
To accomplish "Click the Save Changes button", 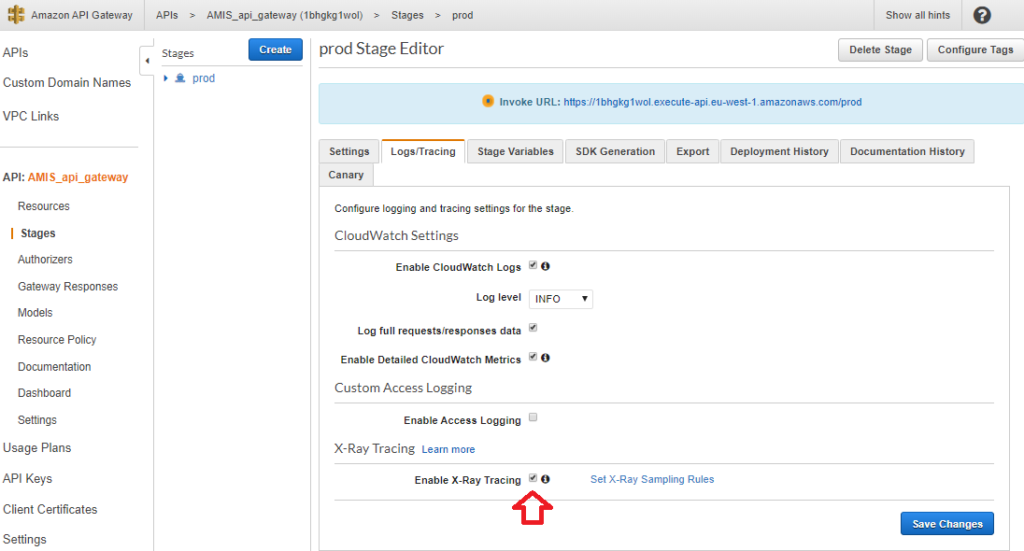I will (x=946, y=524).
